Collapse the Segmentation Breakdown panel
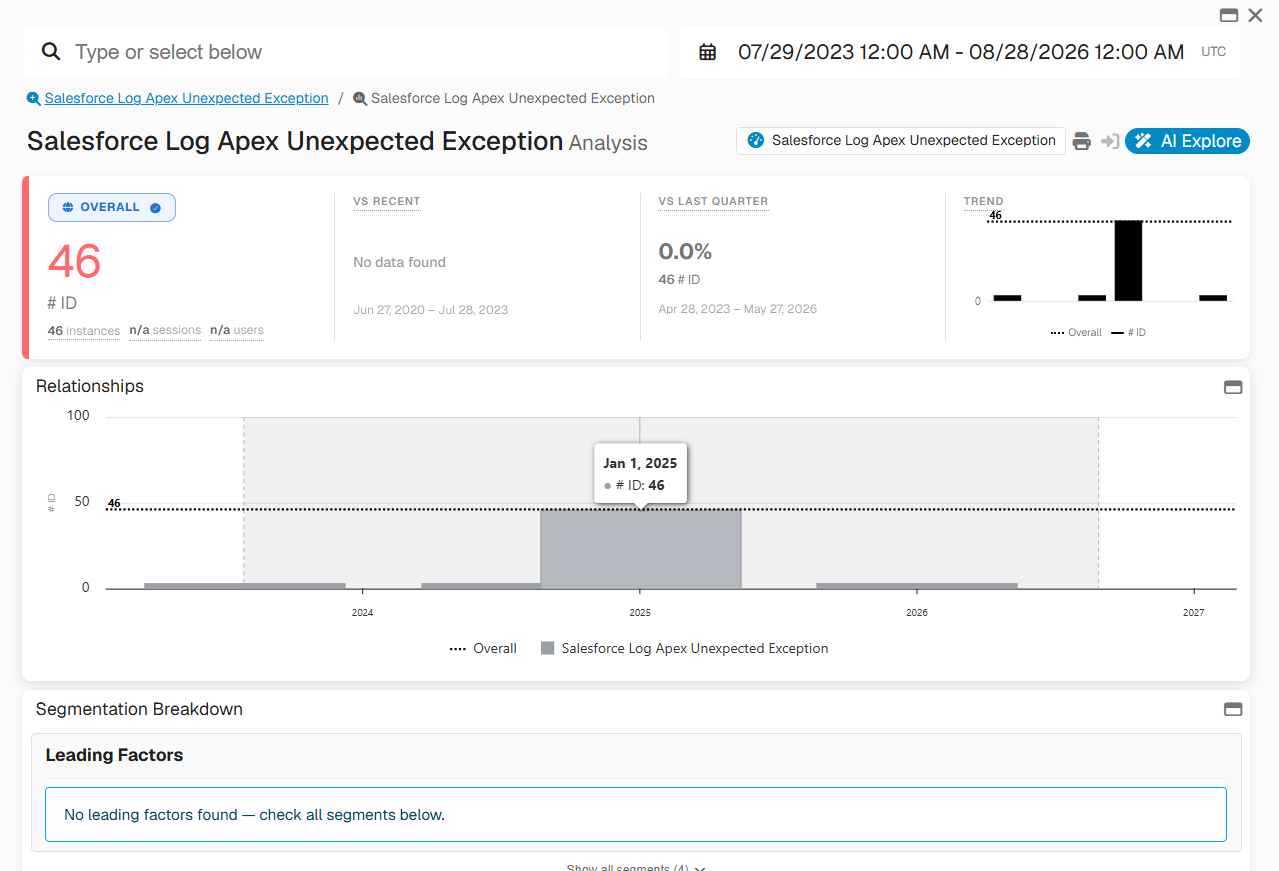 [1233, 709]
